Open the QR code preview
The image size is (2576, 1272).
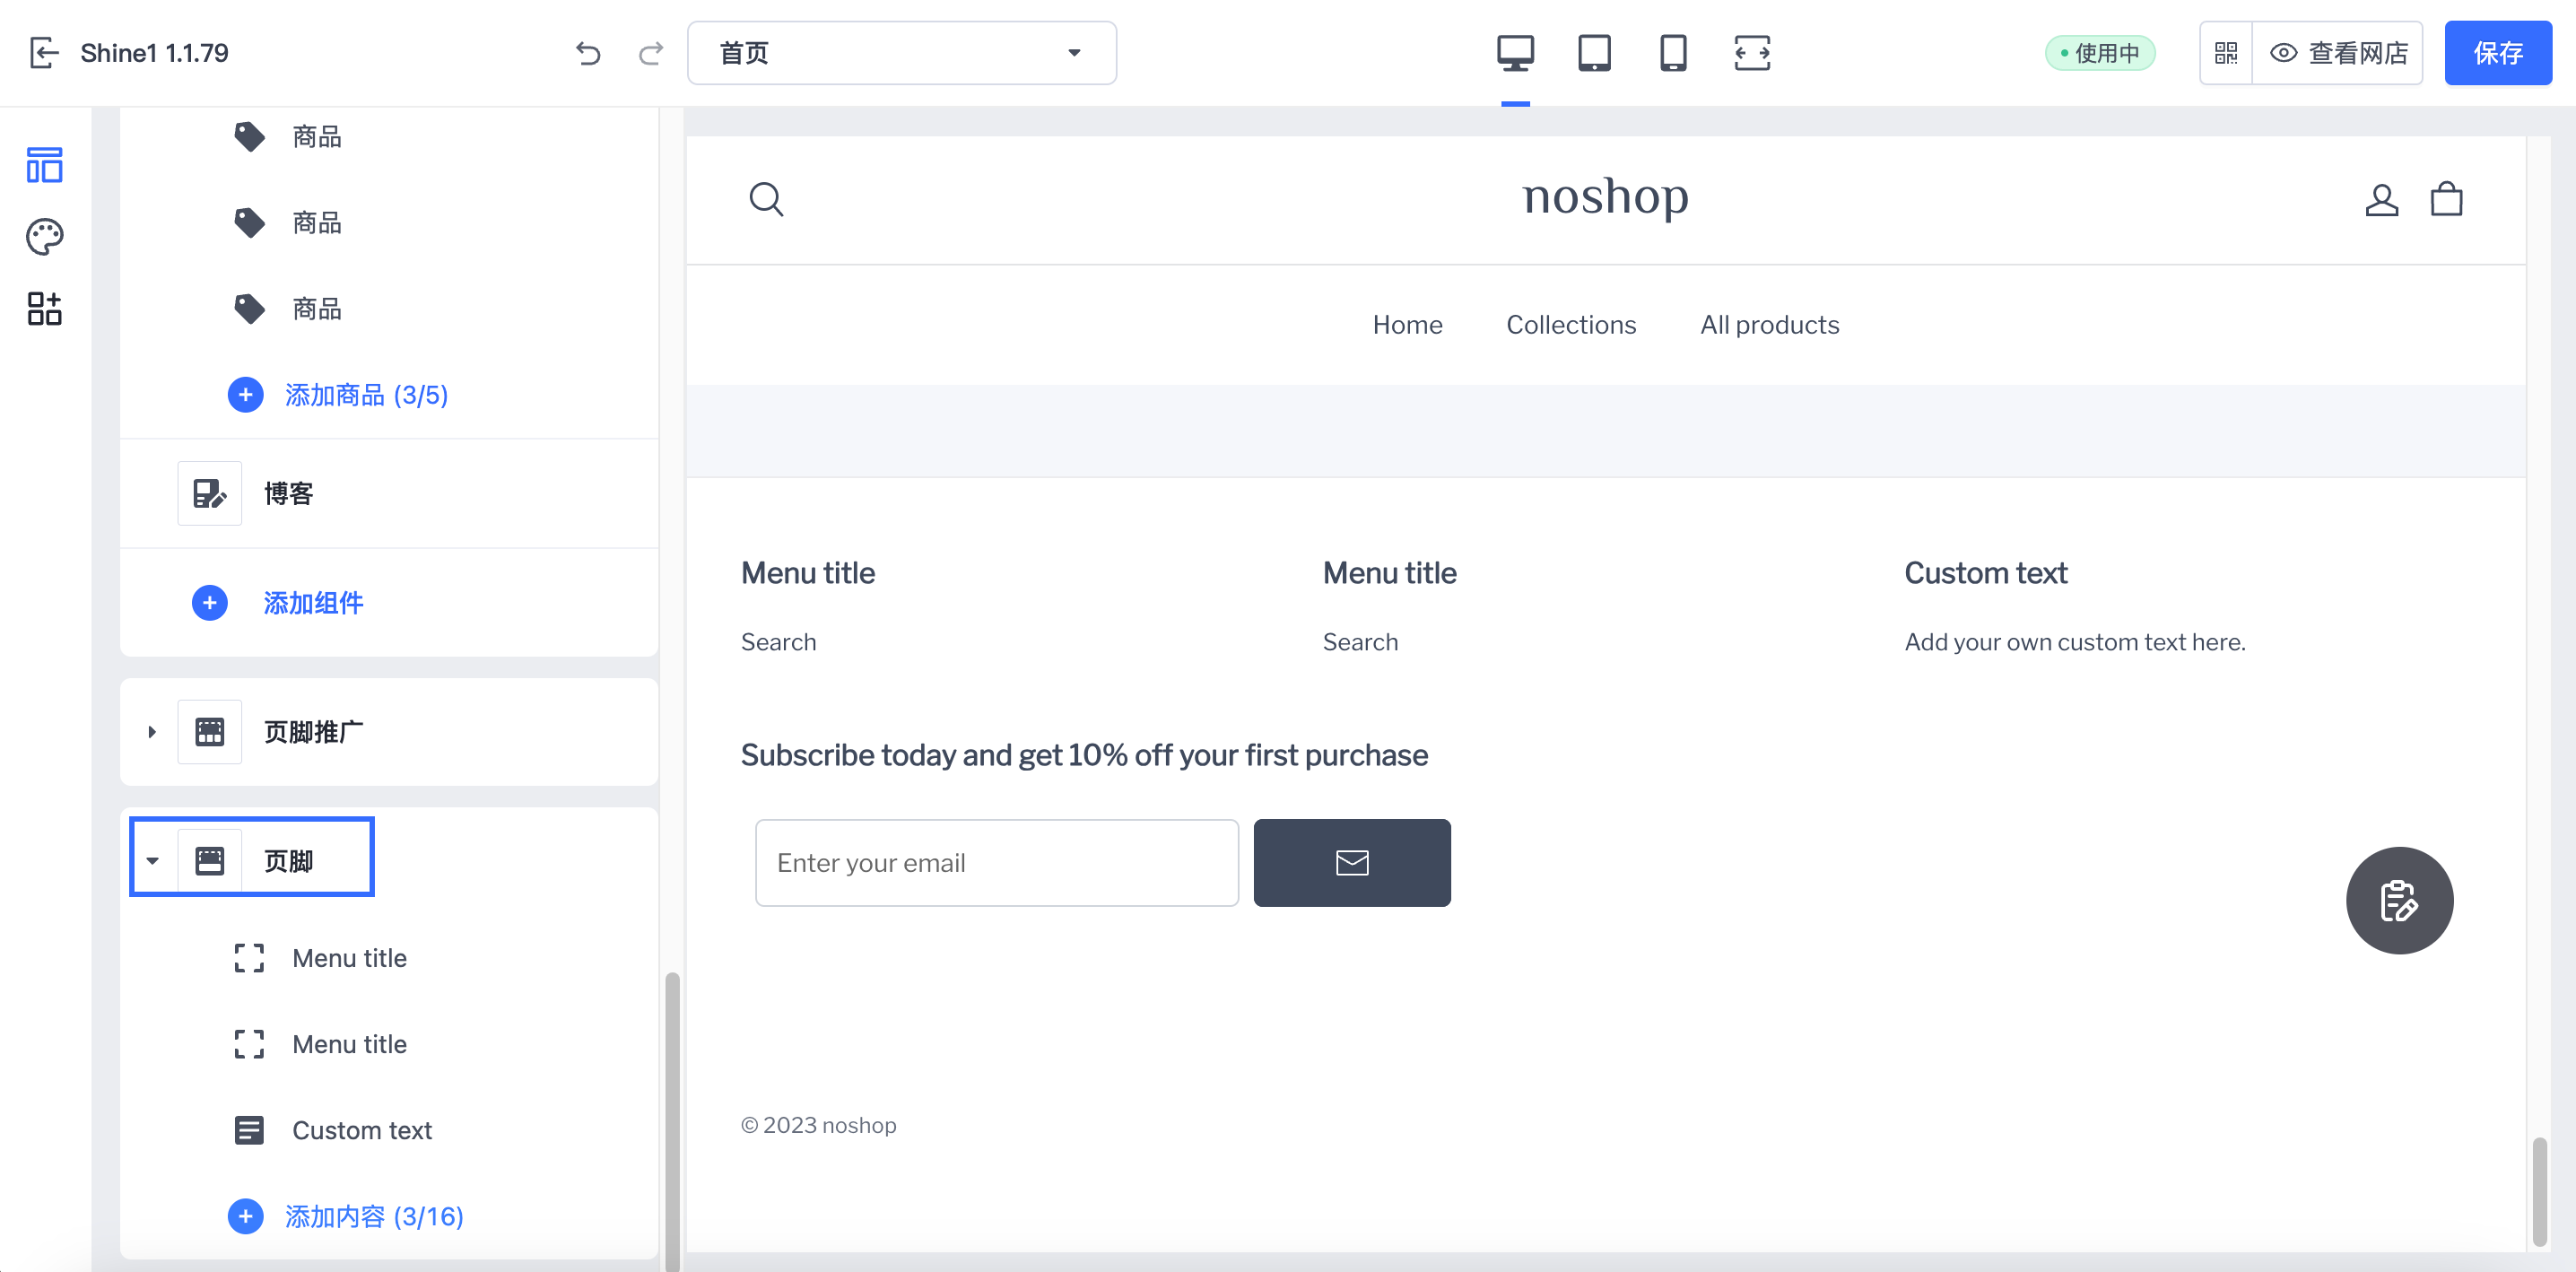[2226, 53]
